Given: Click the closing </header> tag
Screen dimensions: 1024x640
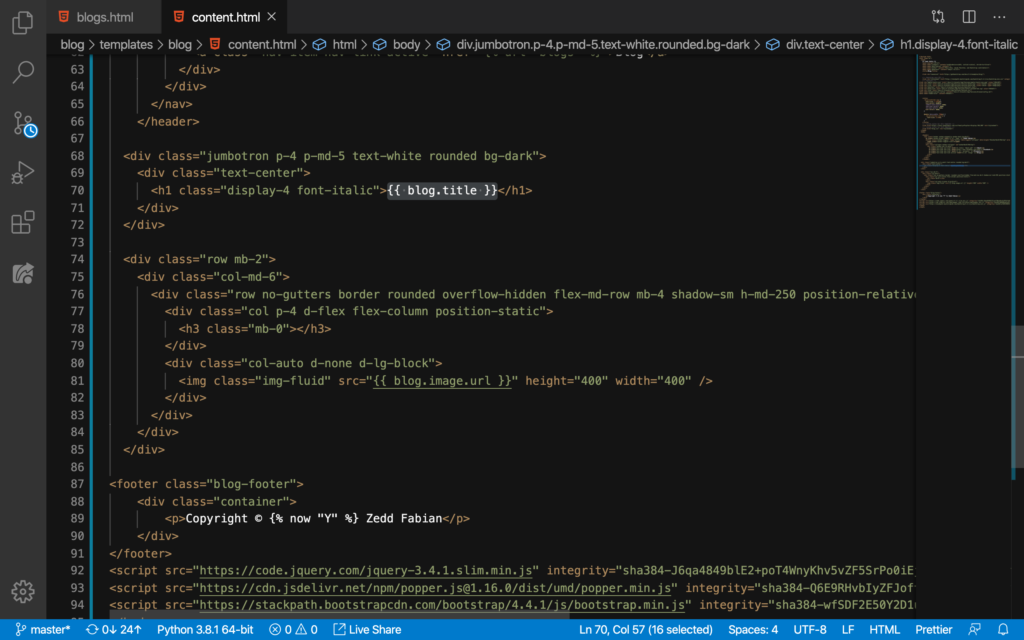Looking at the screenshot, I should coord(168,121).
